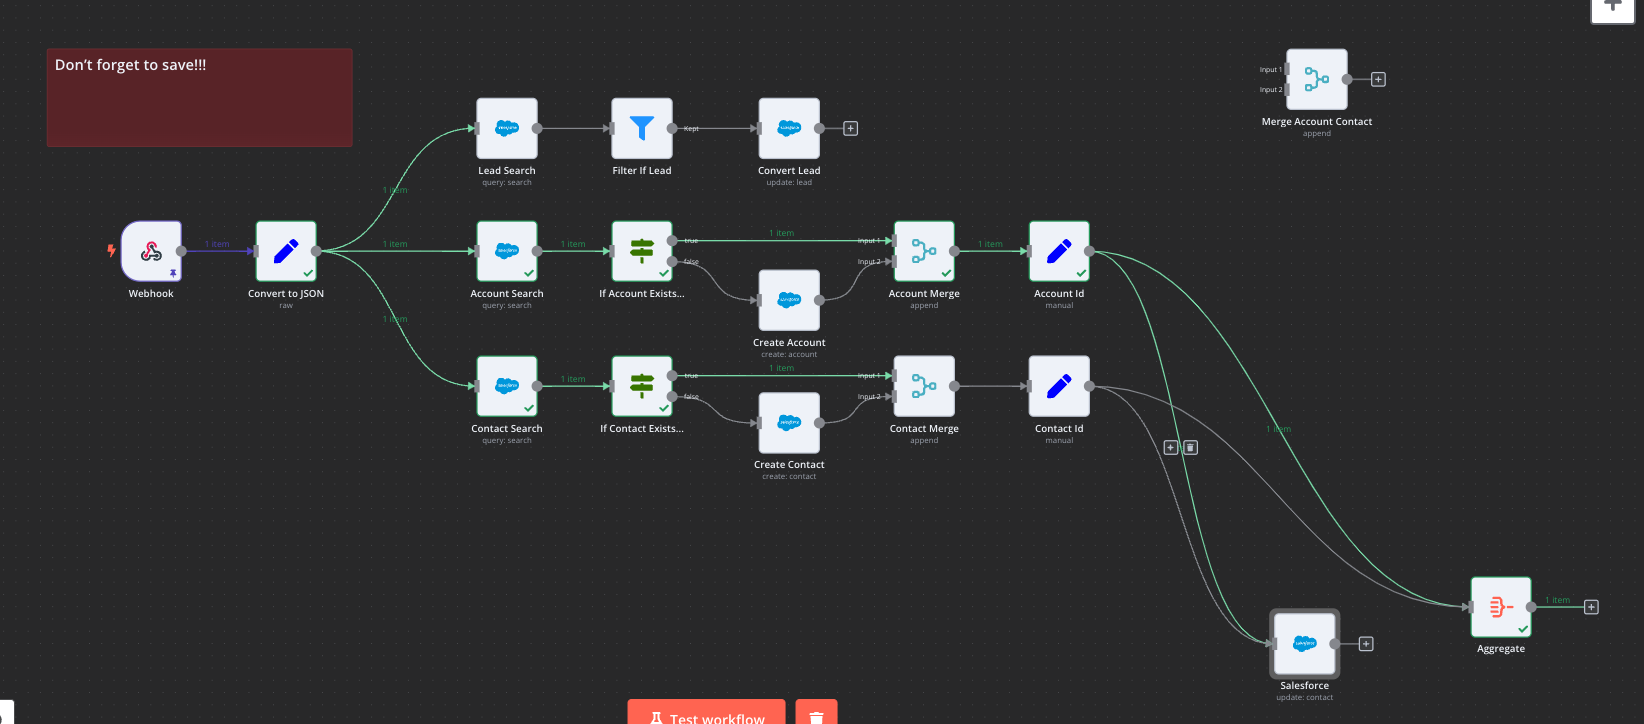The height and width of the screenshot is (724, 1644).
Task: Open the Convert to JSON node
Action: 286,251
